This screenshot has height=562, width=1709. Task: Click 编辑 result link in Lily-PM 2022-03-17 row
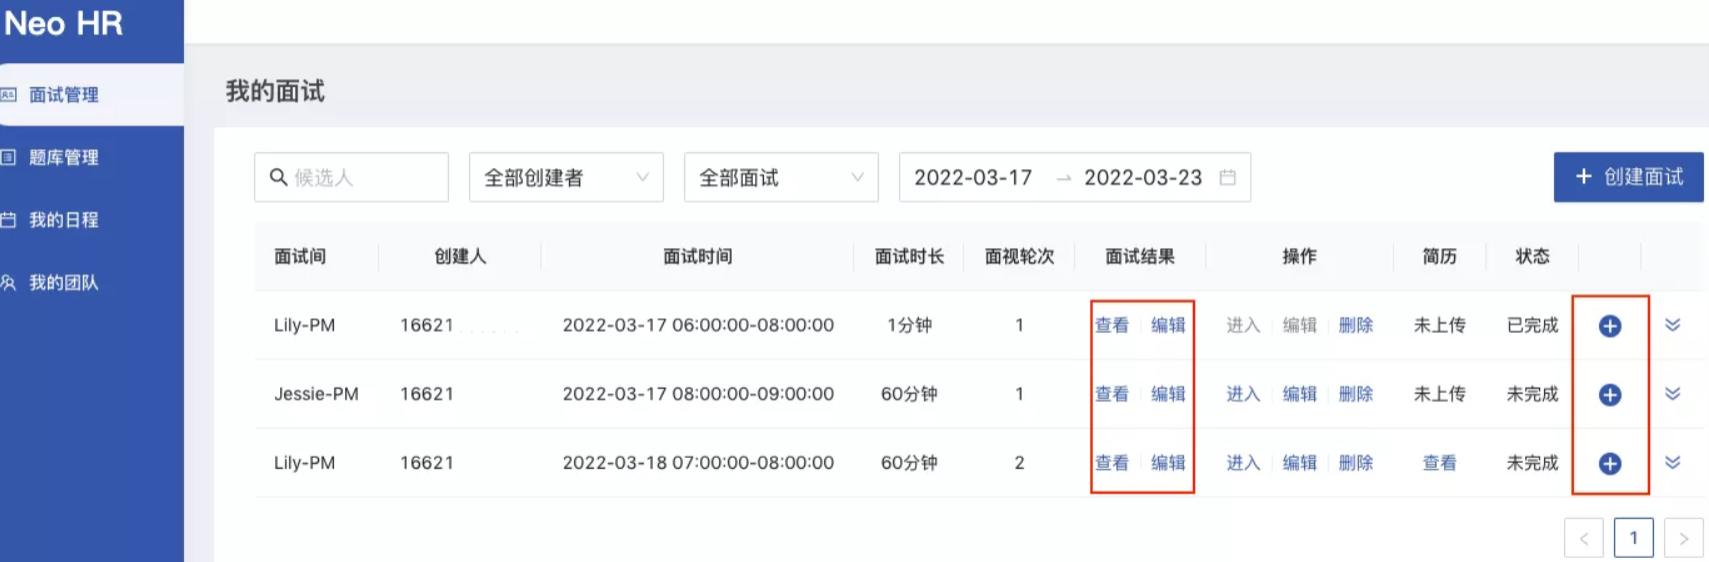[1168, 325]
